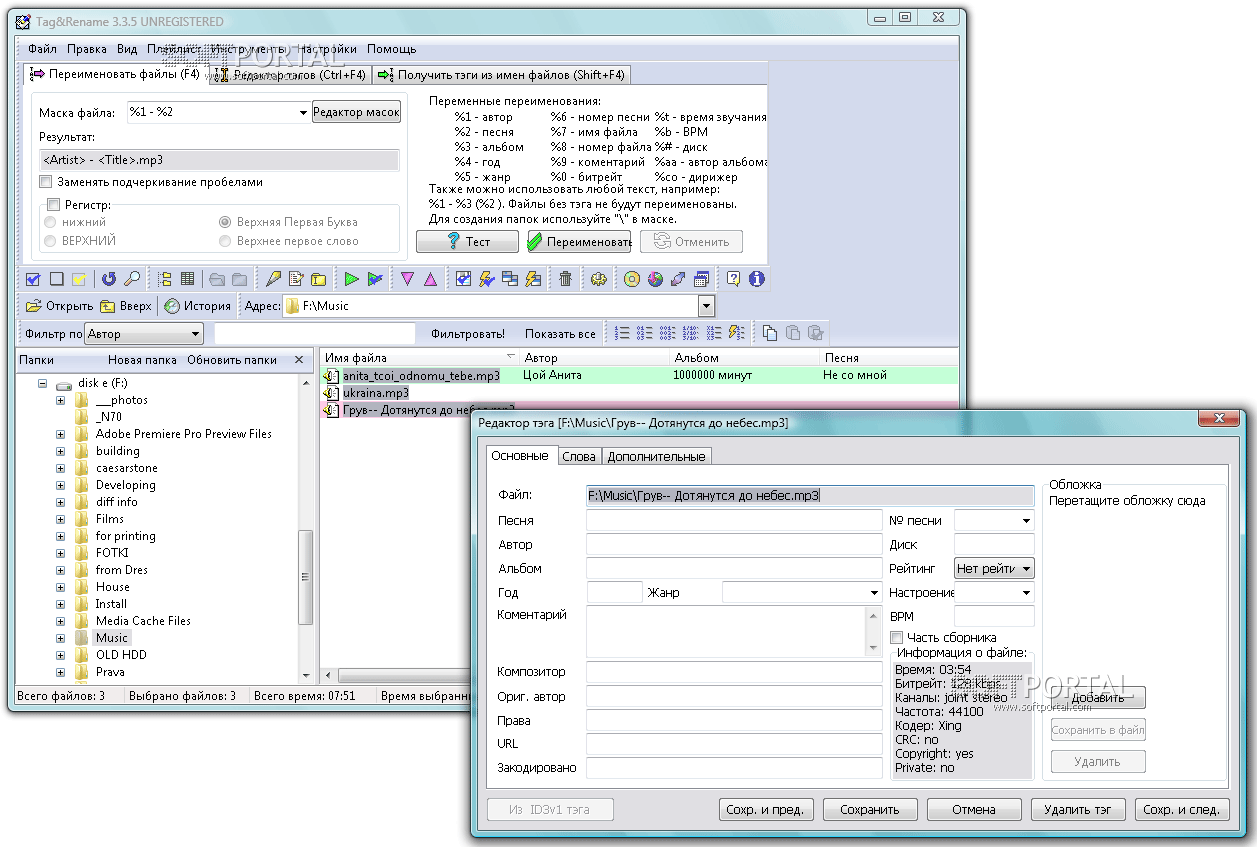1257x847 pixels.
Task: Select 'Верхняя Первая Буква' radio option
Action: (225, 222)
